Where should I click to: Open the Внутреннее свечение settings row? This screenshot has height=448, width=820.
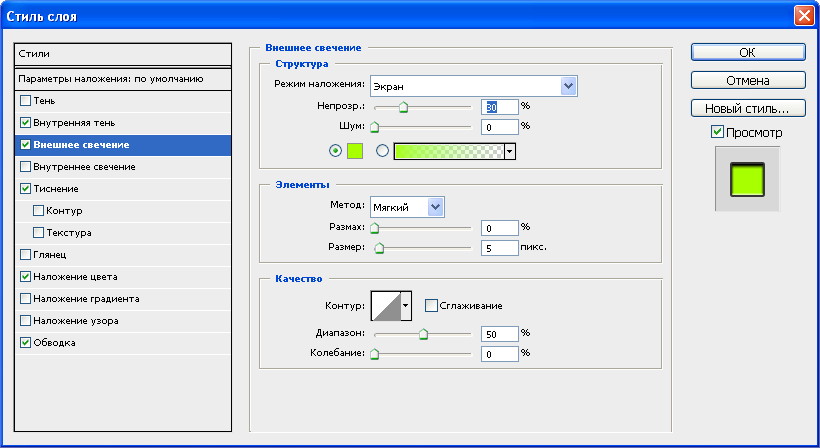coord(123,166)
